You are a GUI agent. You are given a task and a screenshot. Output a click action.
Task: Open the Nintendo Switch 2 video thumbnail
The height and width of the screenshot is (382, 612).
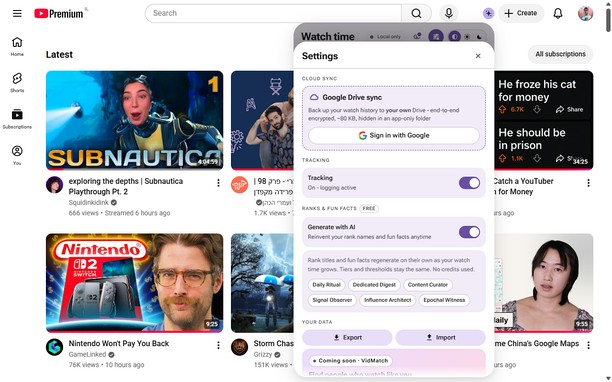point(135,283)
